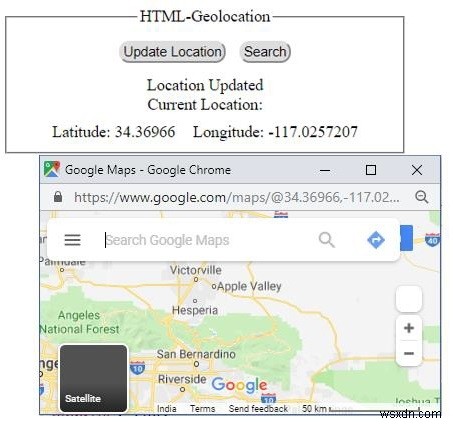Open the Send feedback link
453x424 pixels.
[x=258, y=409]
